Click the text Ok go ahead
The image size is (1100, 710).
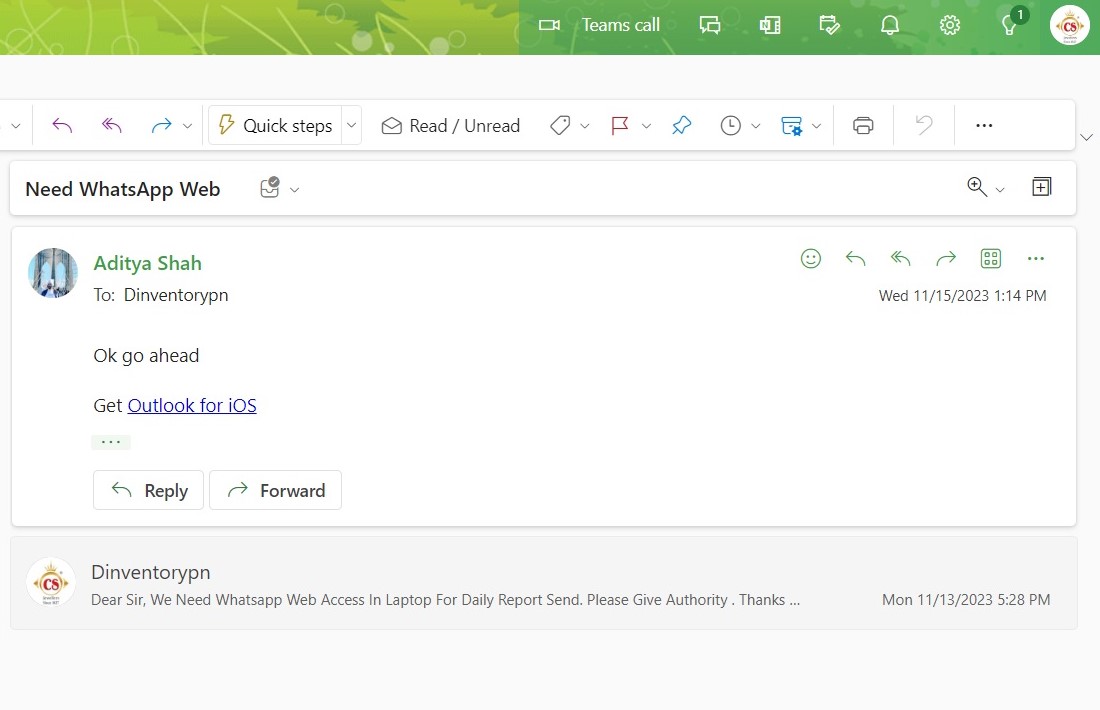click(x=146, y=356)
